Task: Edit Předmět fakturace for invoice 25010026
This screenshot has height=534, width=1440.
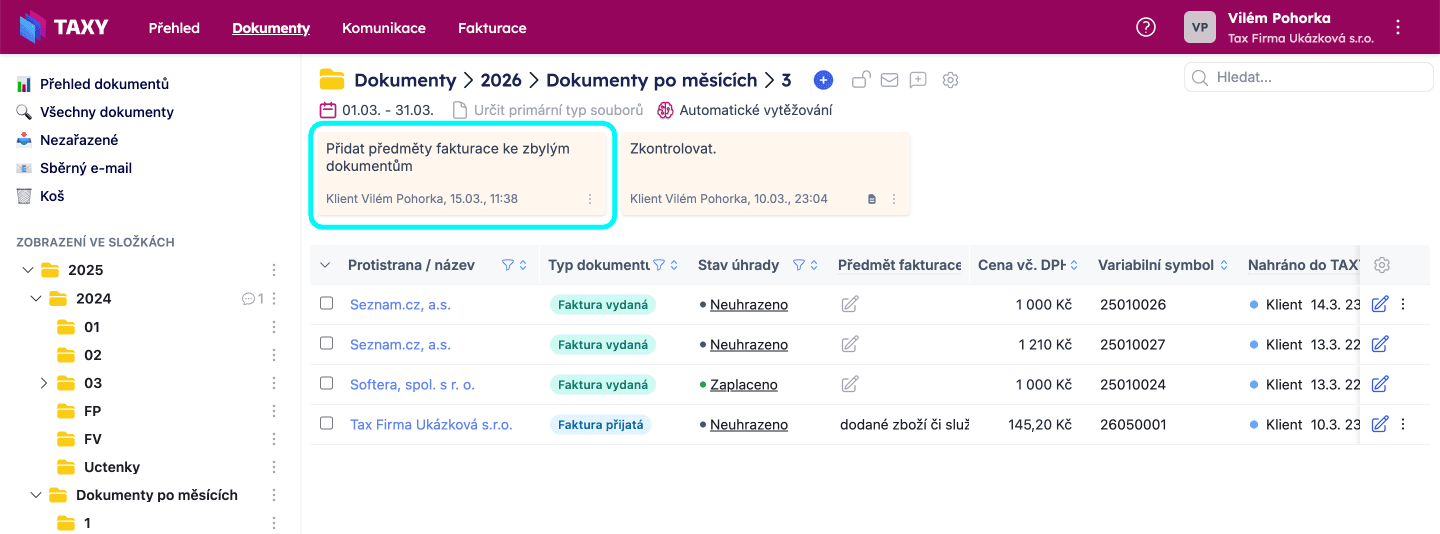Action: pyautogui.click(x=850, y=304)
